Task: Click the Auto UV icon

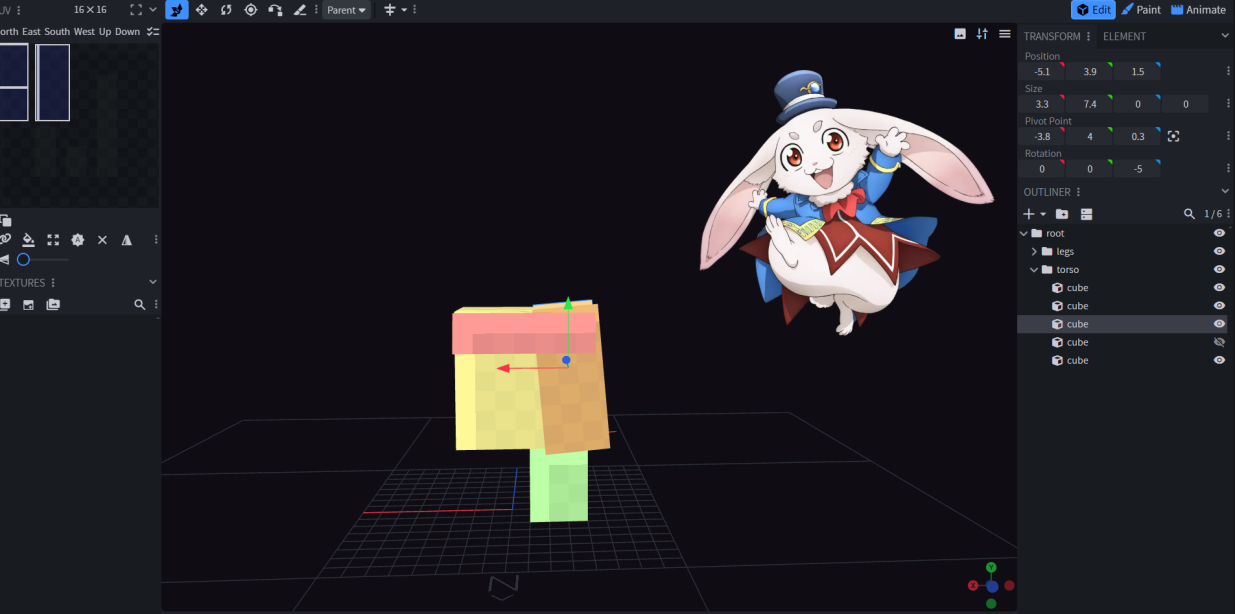Action: [78, 240]
